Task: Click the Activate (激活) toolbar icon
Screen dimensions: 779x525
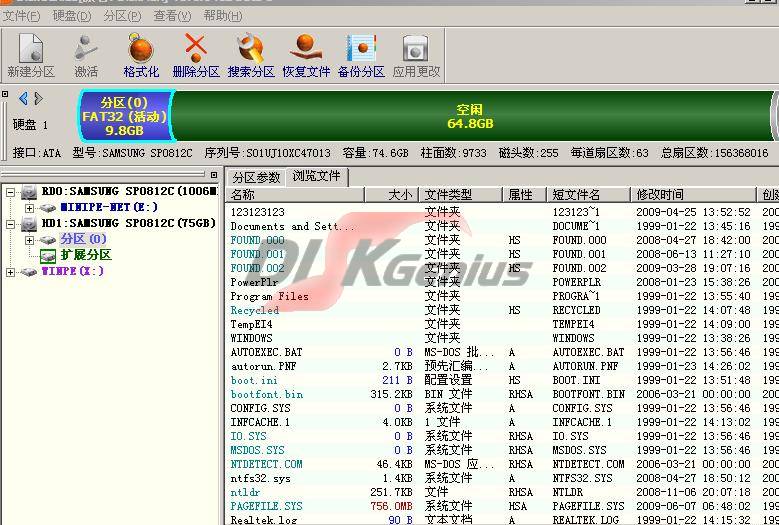Action: (86, 55)
